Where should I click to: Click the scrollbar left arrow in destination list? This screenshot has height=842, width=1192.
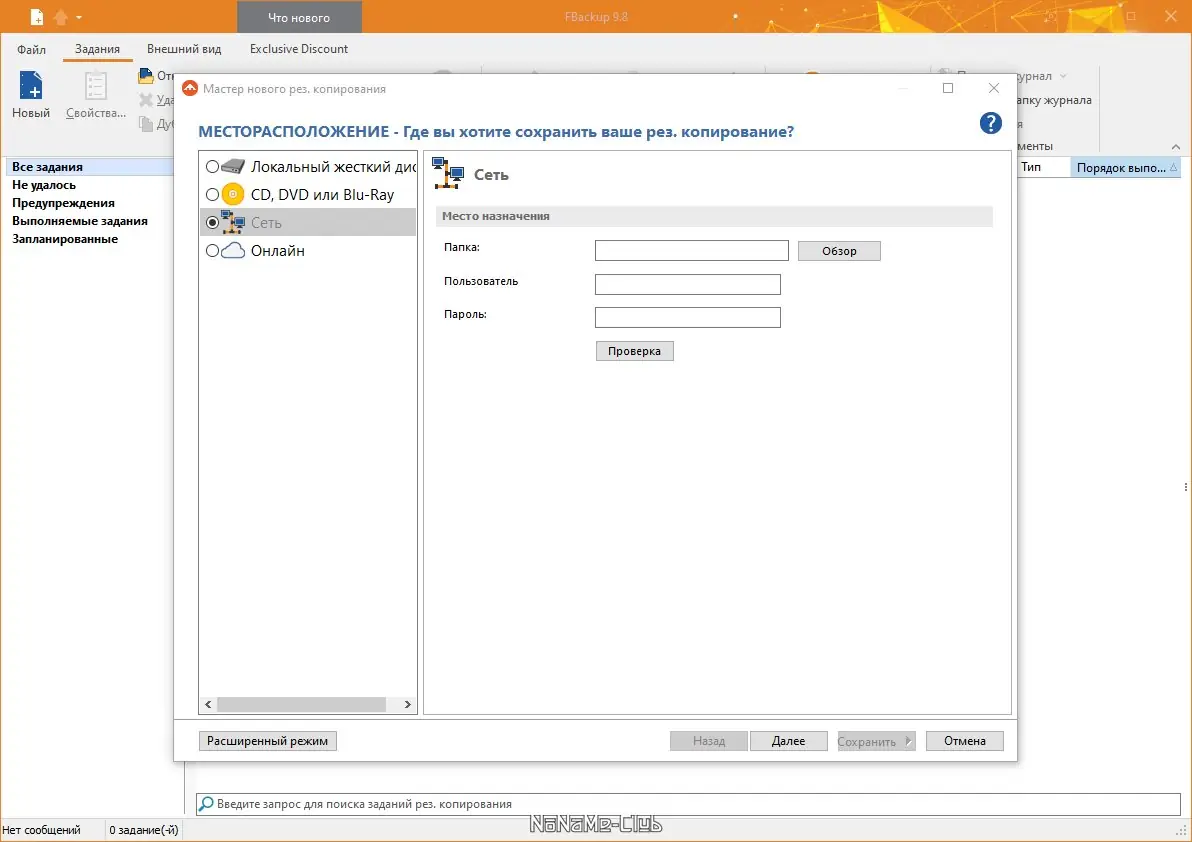point(208,704)
